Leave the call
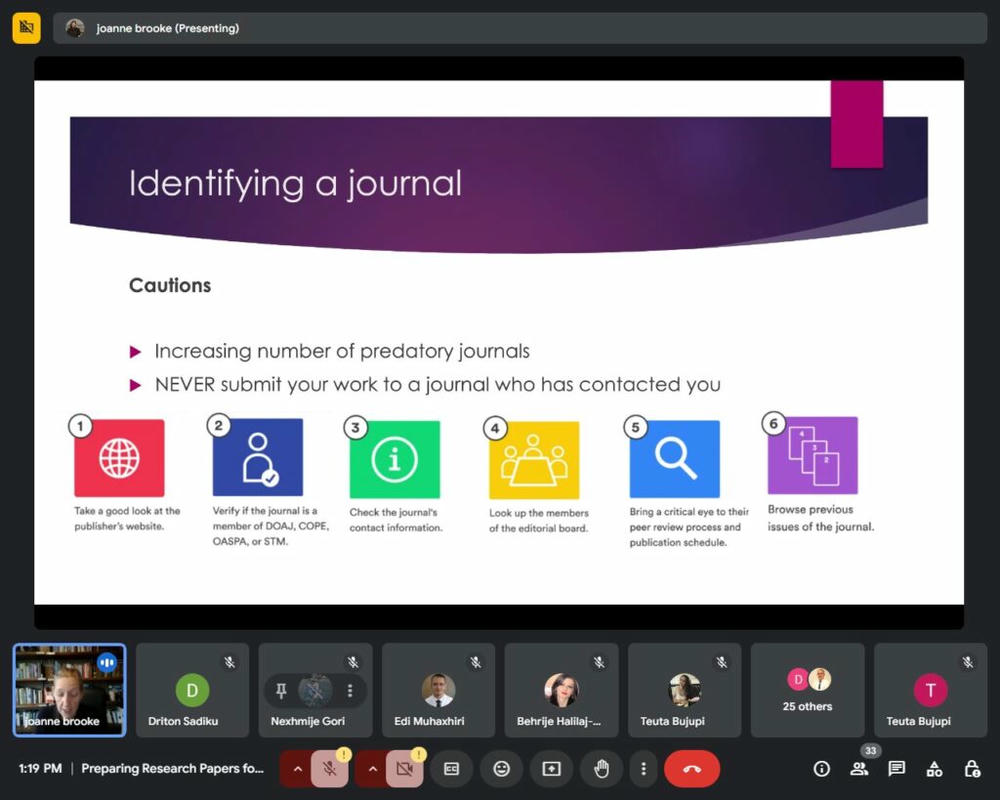Image resolution: width=1000 pixels, height=800 pixels. click(x=691, y=769)
